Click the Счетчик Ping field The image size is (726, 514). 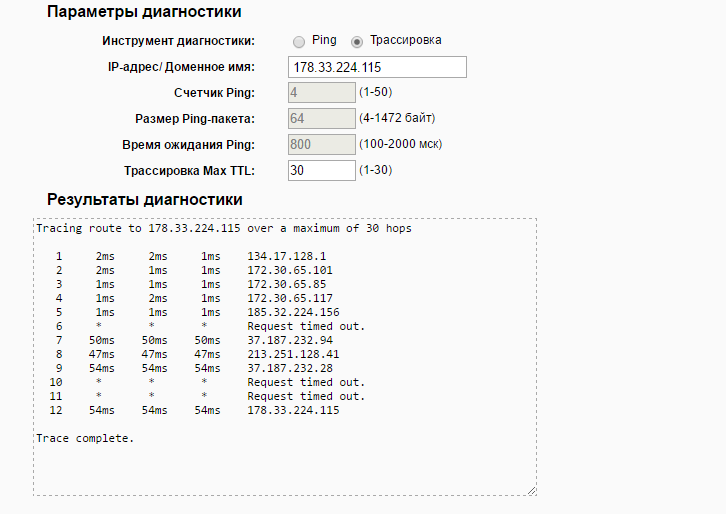point(321,93)
